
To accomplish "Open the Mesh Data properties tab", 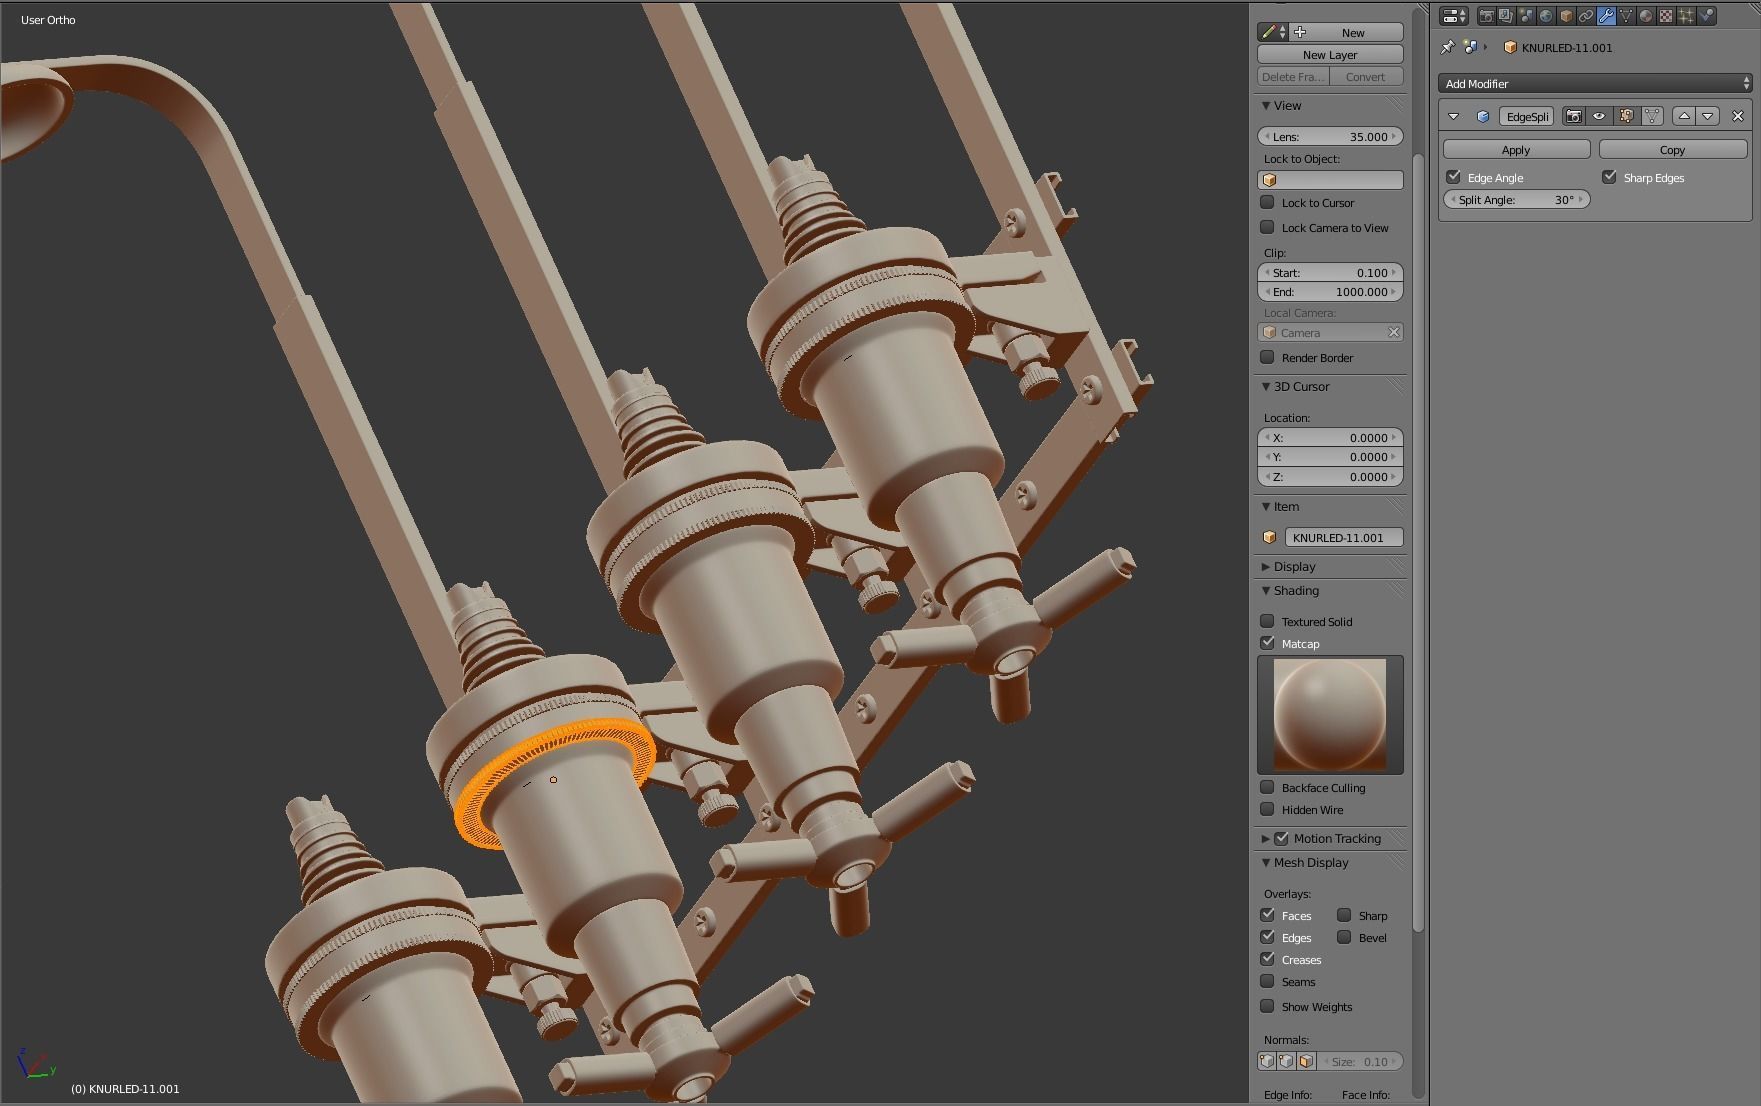I will [x=1626, y=16].
